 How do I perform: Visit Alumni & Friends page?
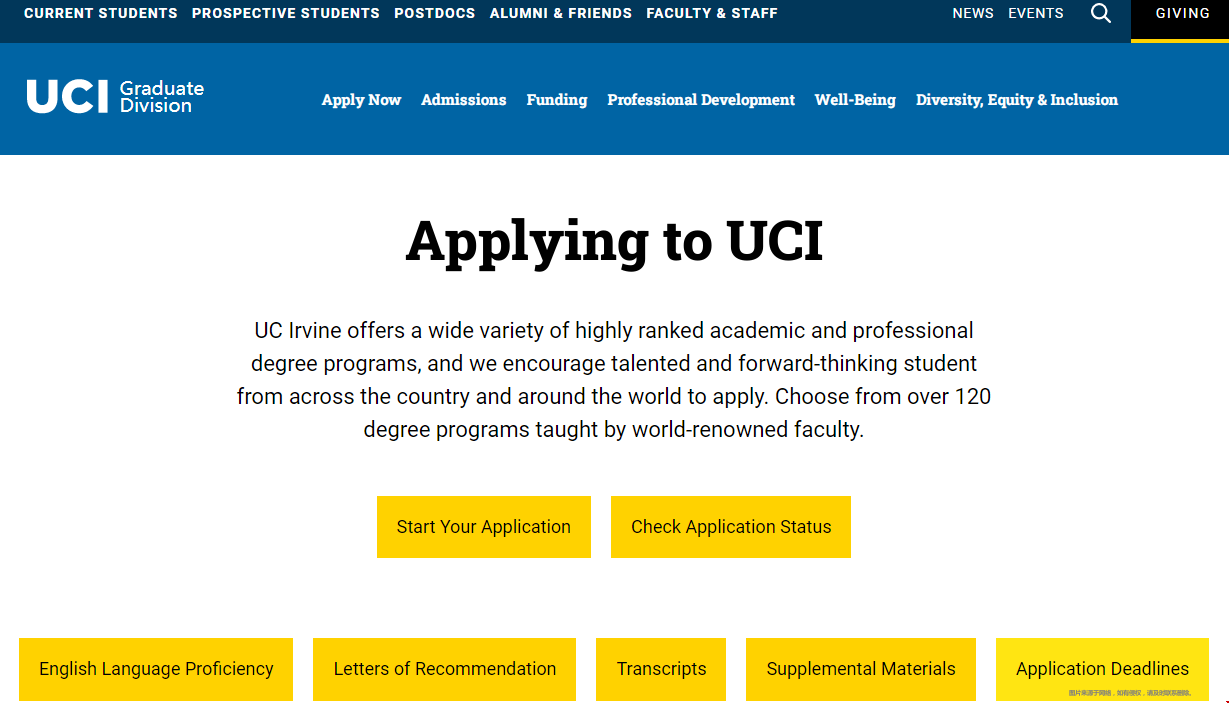[561, 13]
